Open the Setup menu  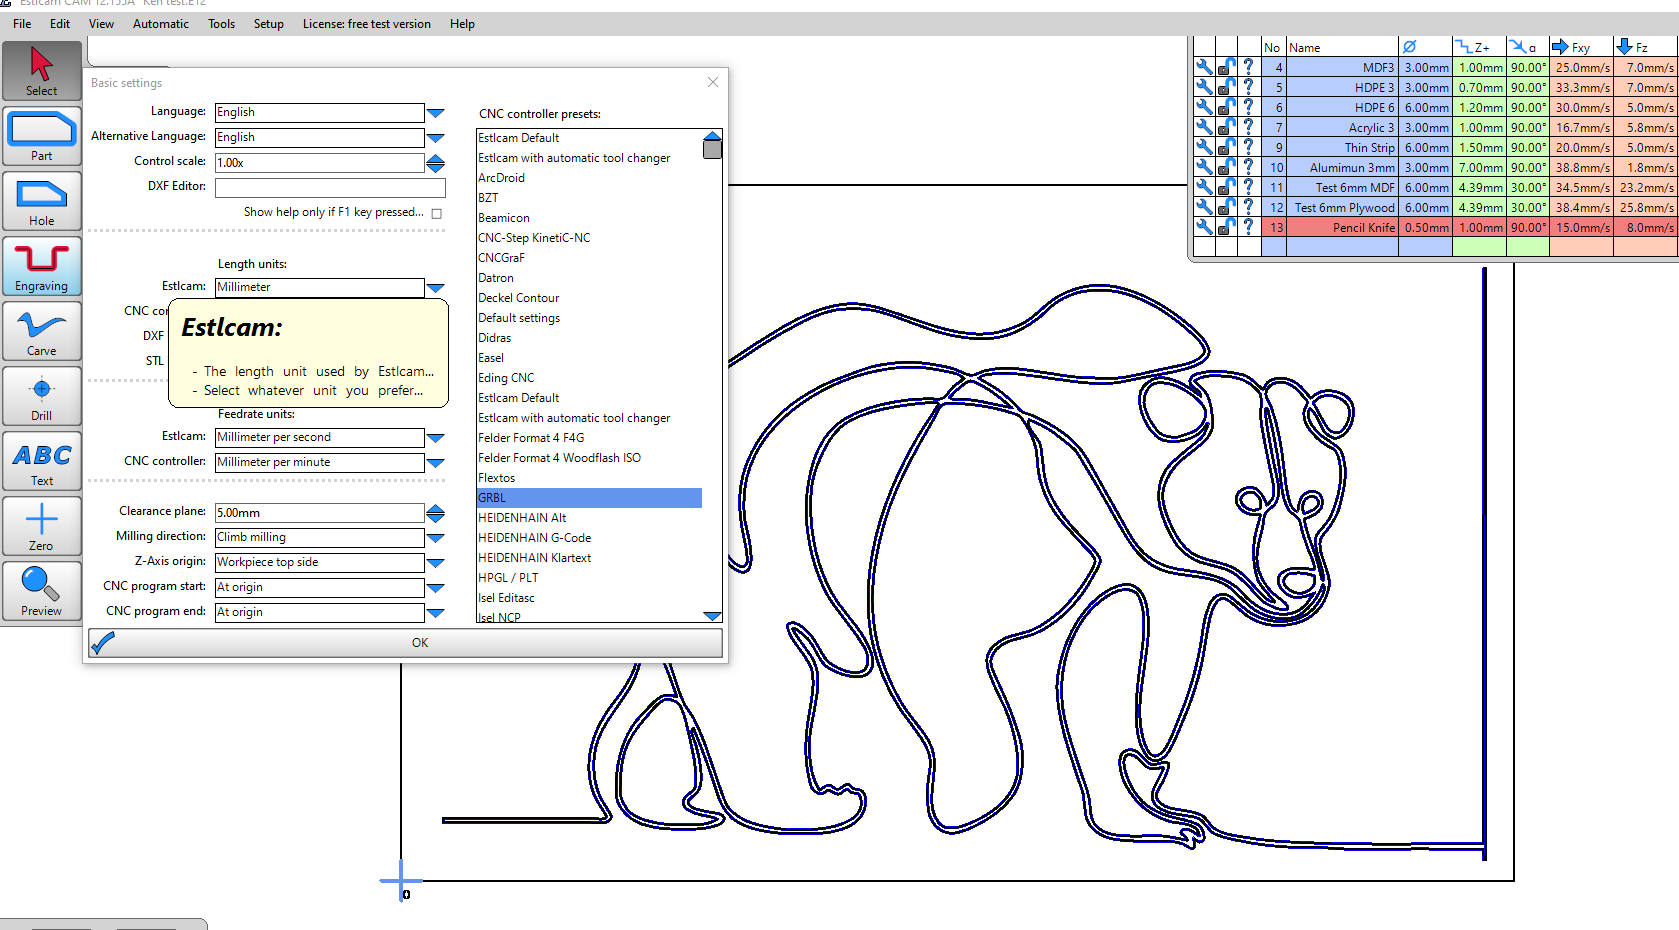pyautogui.click(x=268, y=24)
